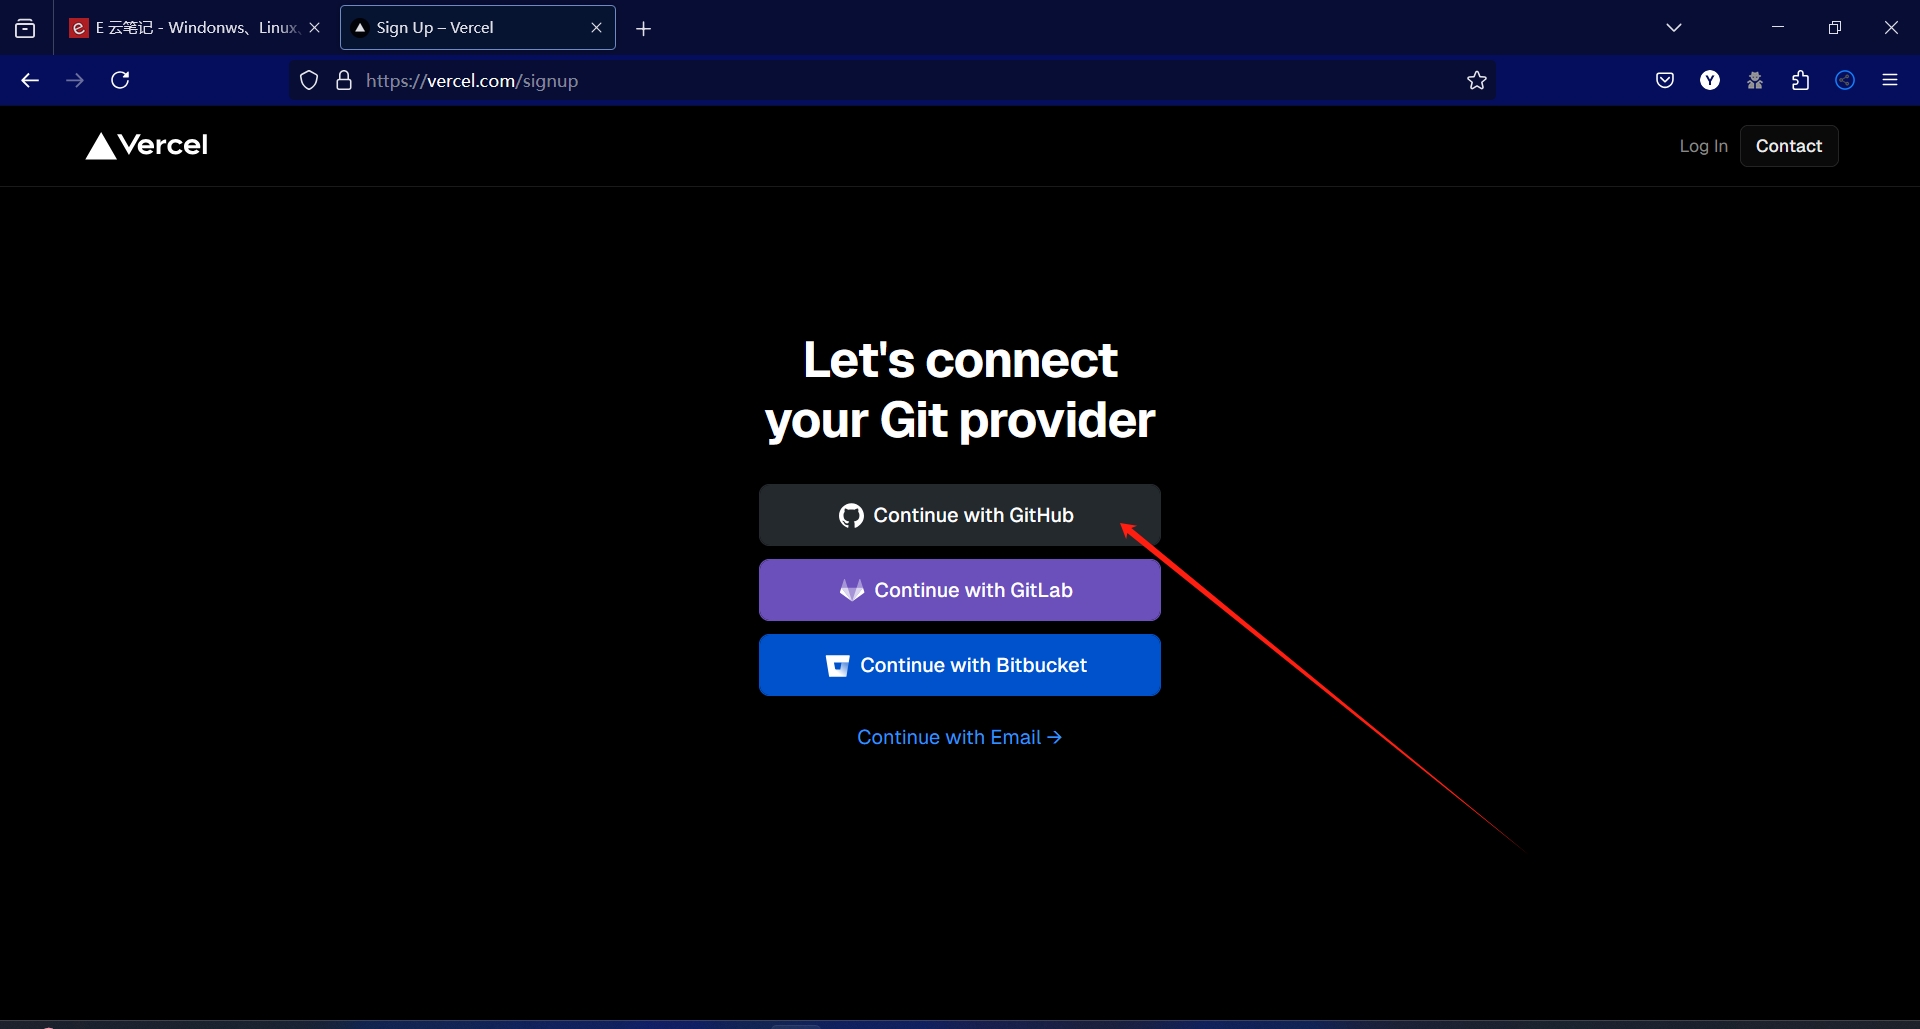
Task: Click the shield tracking protection icon
Action: (309, 81)
